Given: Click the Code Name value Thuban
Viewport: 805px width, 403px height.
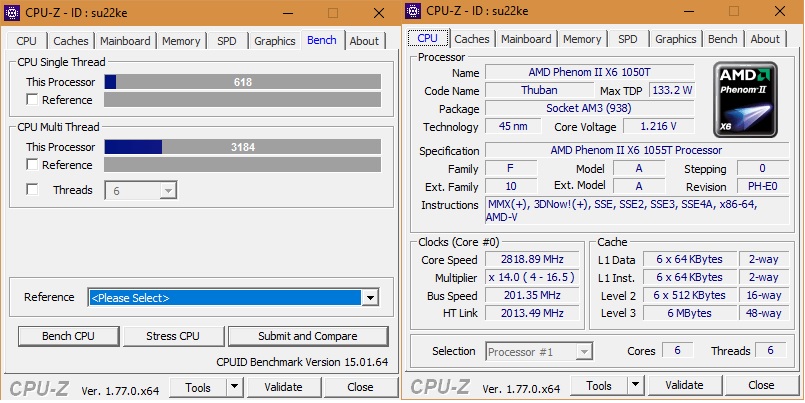Looking at the screenshot, I should [539, 90].
